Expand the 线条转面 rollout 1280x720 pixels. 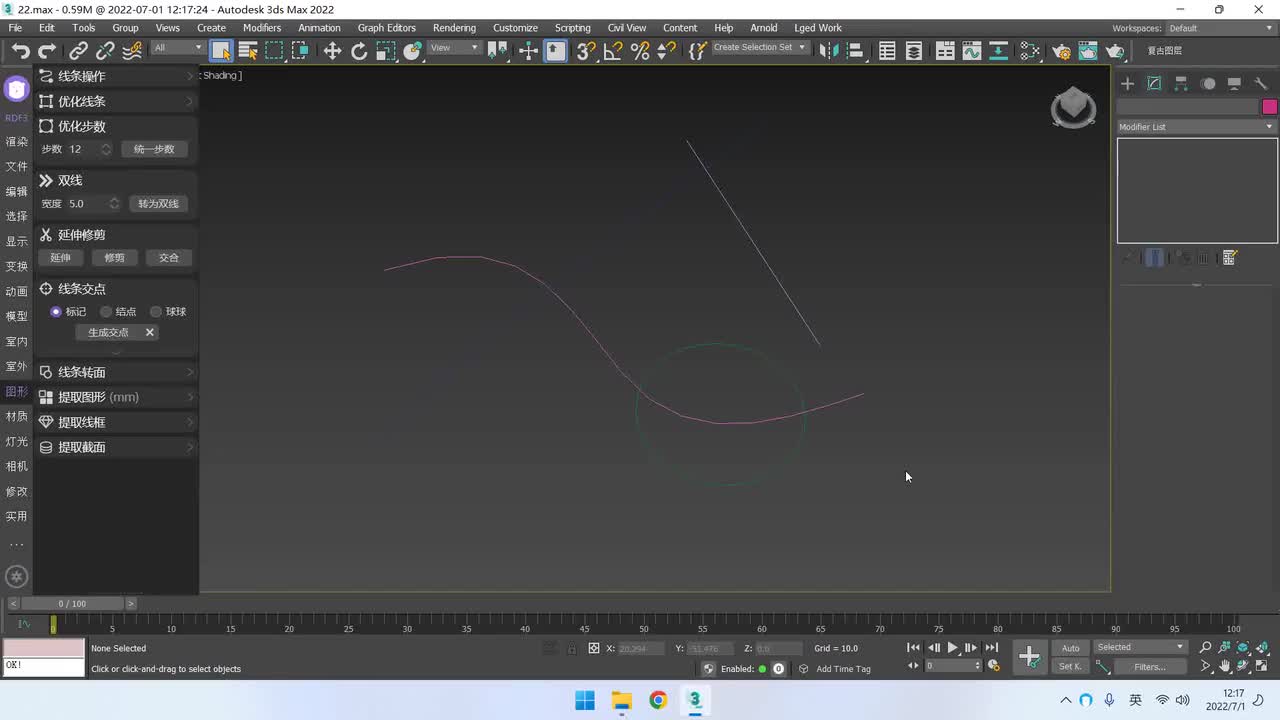[x=116, y=372]
